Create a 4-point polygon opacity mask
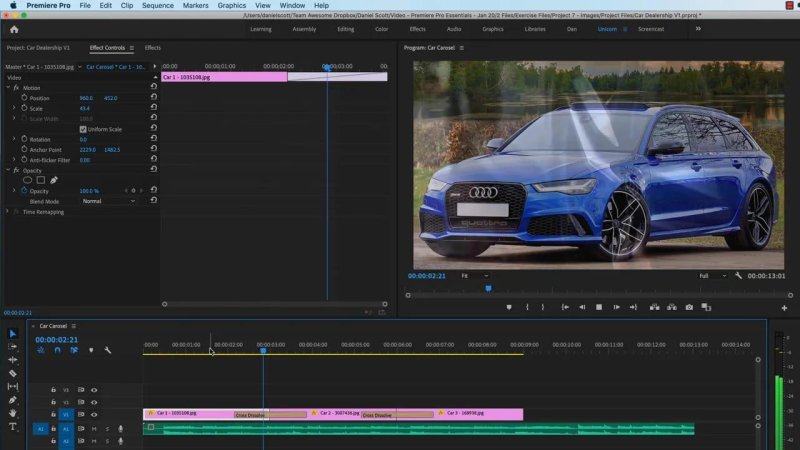The width and height of the screenshot is (800, 450). 41,180
